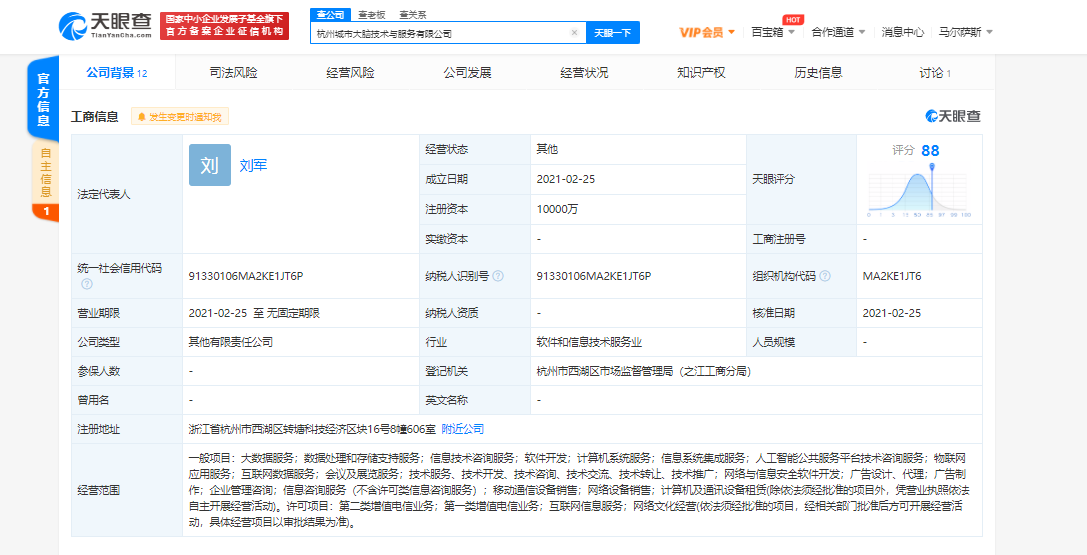
Task: Click help icon next to 纳税人识别号
Action: point(498,276)
